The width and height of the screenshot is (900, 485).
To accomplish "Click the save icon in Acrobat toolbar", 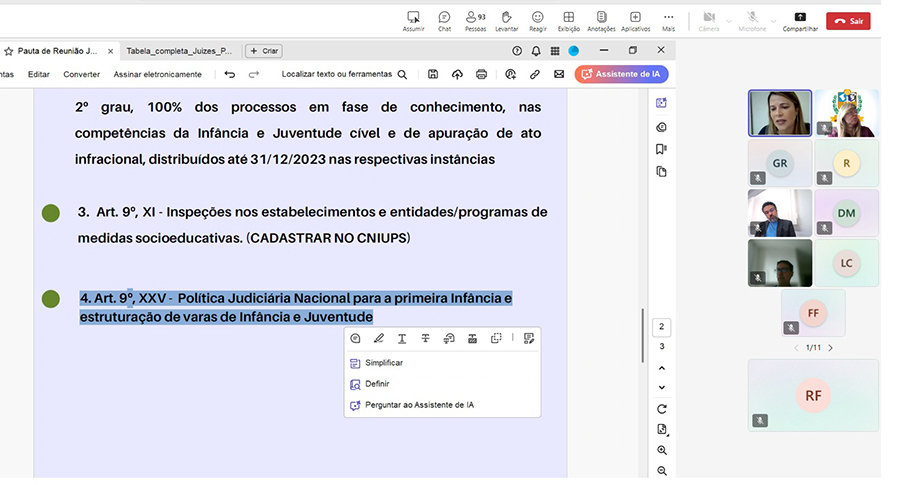I will 432,74.
